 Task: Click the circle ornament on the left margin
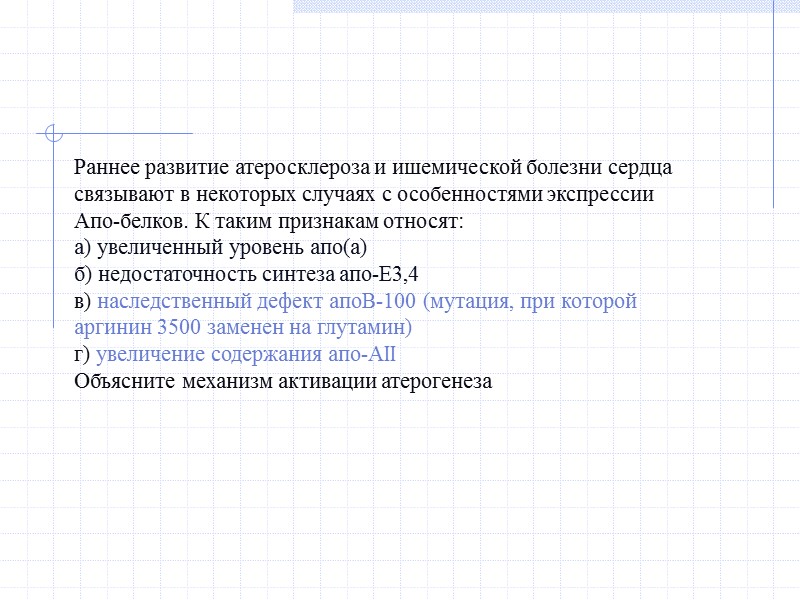[51, 133]
